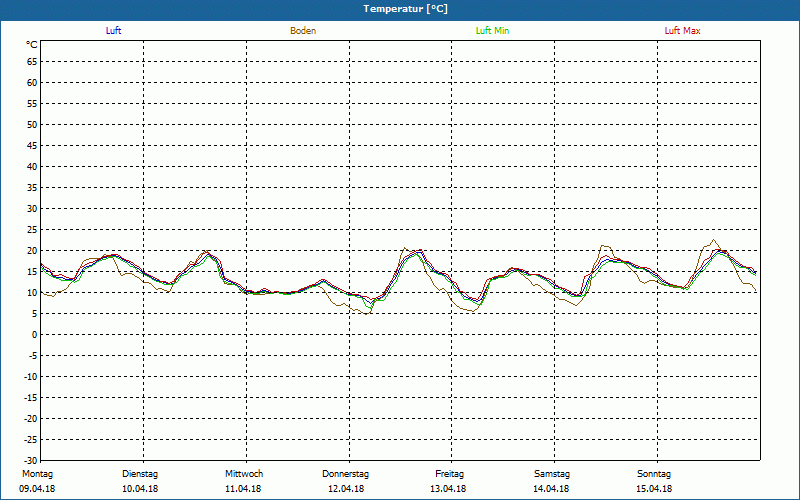Click the Mittwoch day label
The width and height of the screenshot is (800, 500).
[x=244, y=474]
